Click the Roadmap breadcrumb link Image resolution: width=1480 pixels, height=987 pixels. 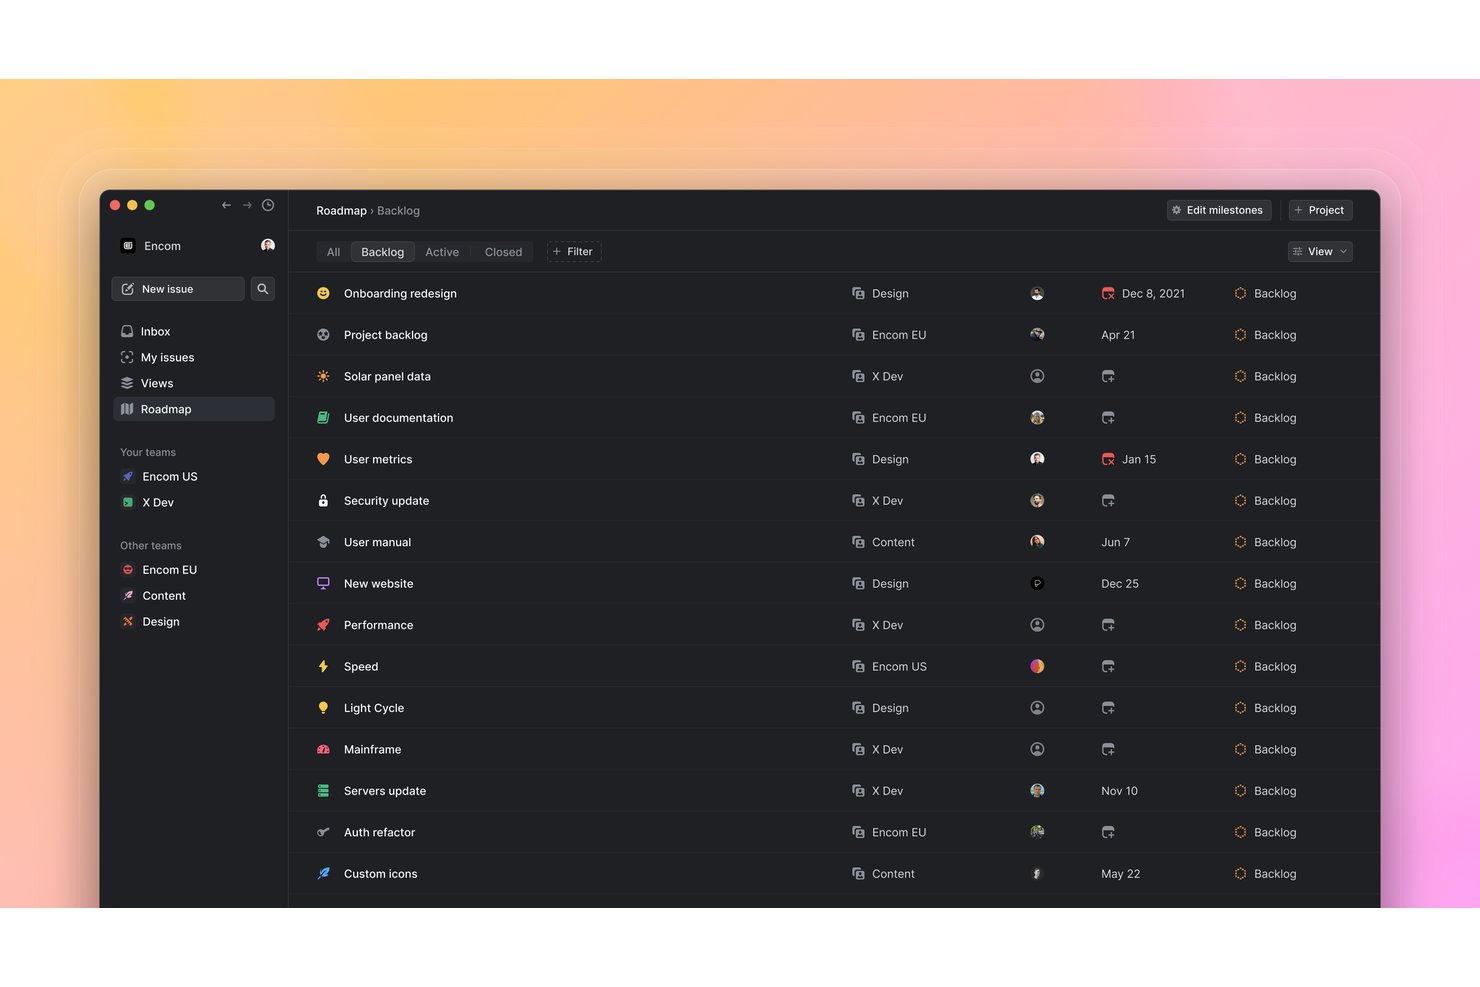click(x=341, y=211)
